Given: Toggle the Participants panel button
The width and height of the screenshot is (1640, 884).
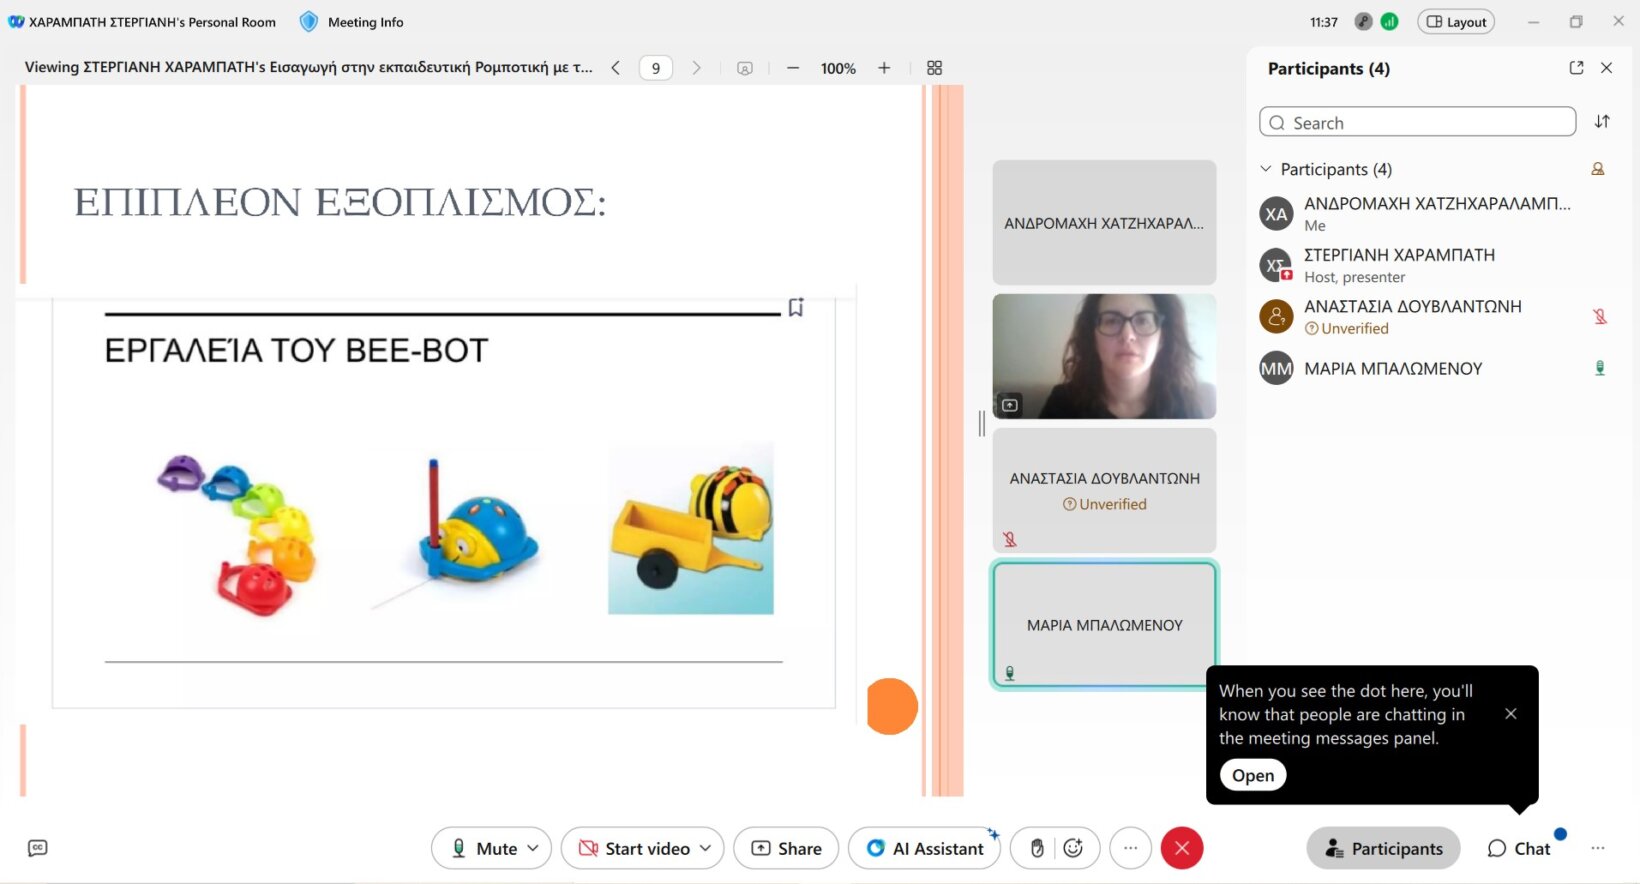Looking at the screenshot, I should click(1383, 848).
